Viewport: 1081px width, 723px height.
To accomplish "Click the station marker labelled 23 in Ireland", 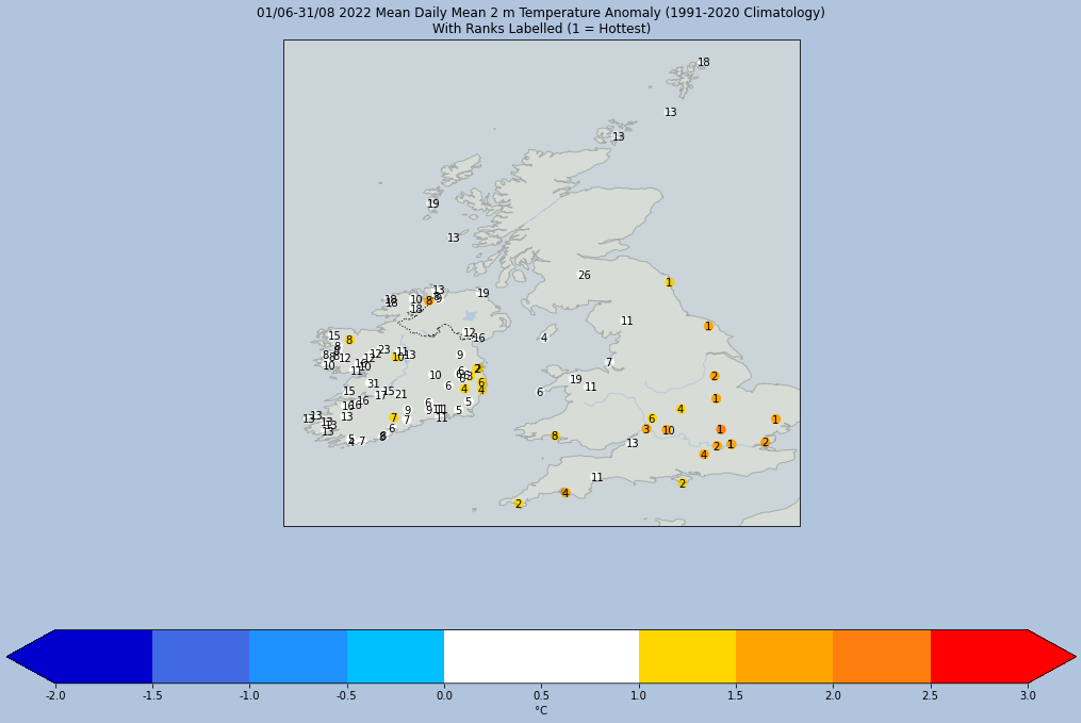I will click(384, 349).
